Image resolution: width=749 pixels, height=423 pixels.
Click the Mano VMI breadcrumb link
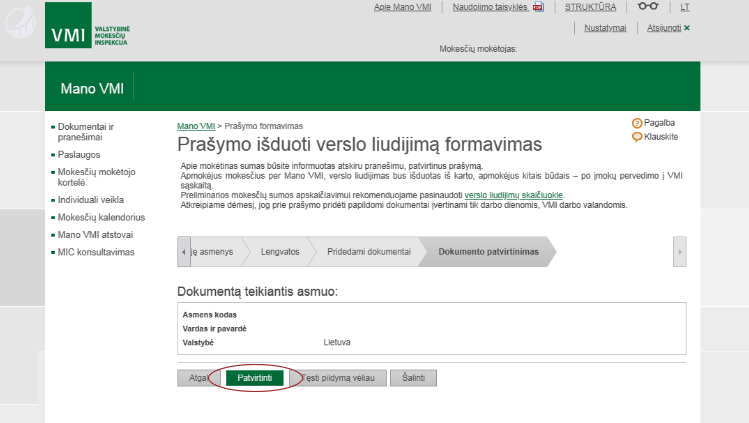[196, 126]
